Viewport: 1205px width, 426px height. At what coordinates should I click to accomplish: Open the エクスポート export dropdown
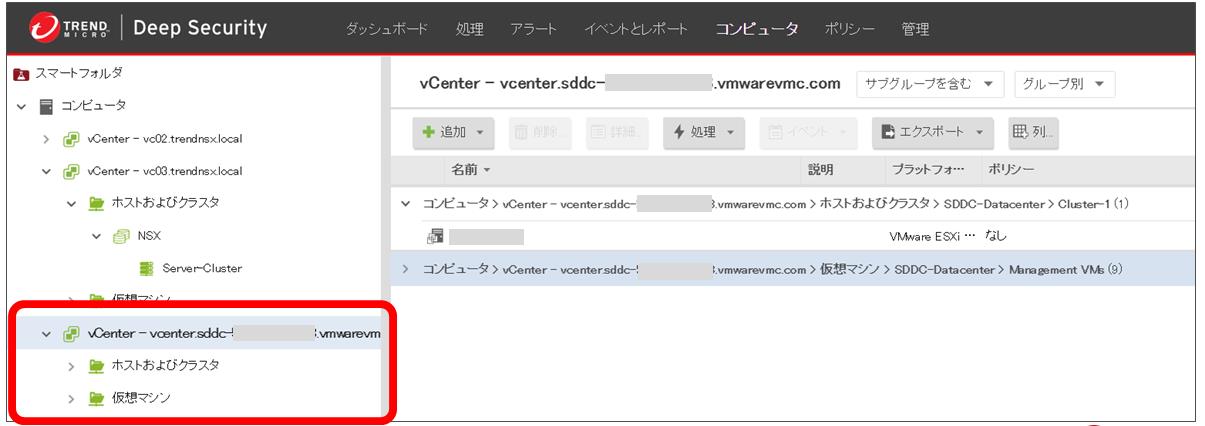pyautogui.click(x=932, y=132)
